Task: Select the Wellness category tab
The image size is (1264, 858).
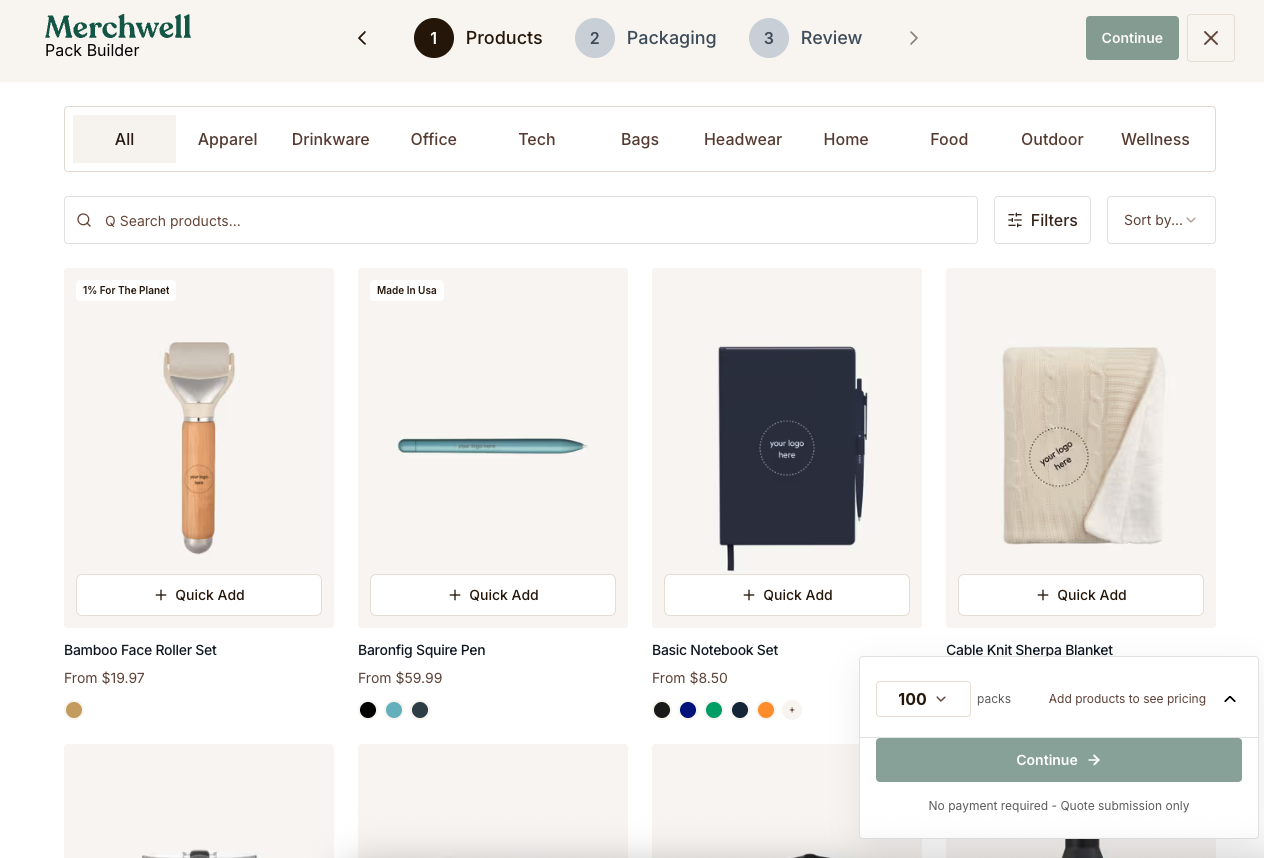Action: (x=1155, y=139)
